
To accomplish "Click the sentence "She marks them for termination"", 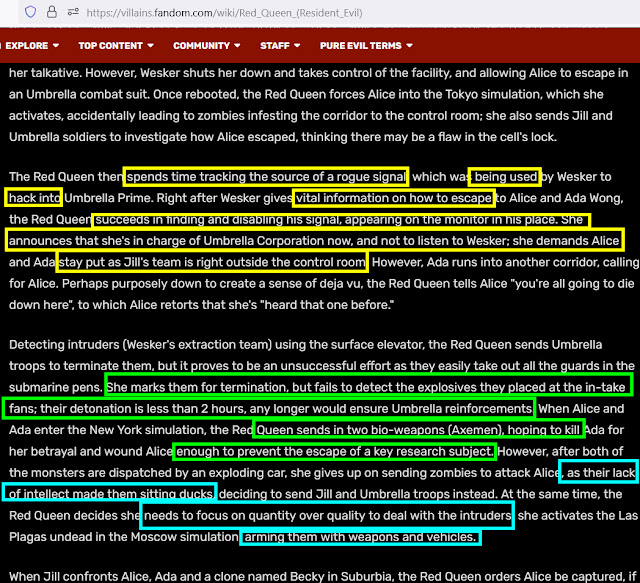I will (x=198, y=387).
